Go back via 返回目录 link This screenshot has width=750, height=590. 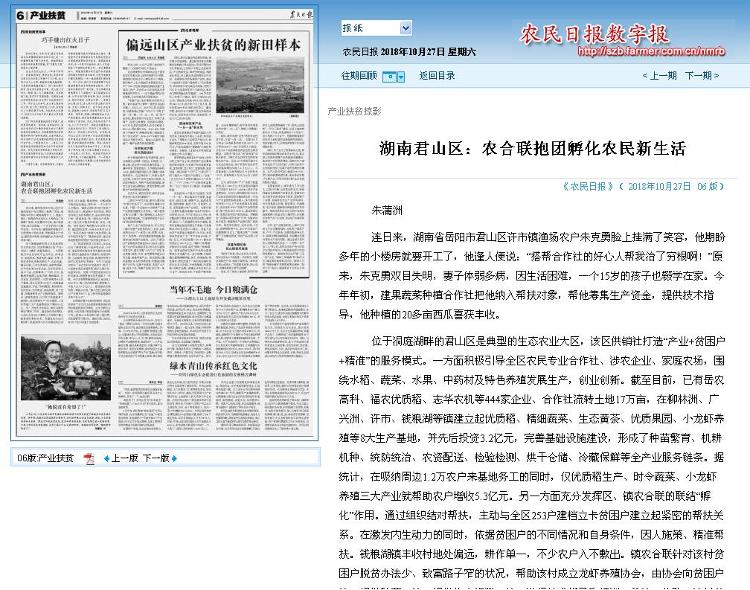point(437,75)
